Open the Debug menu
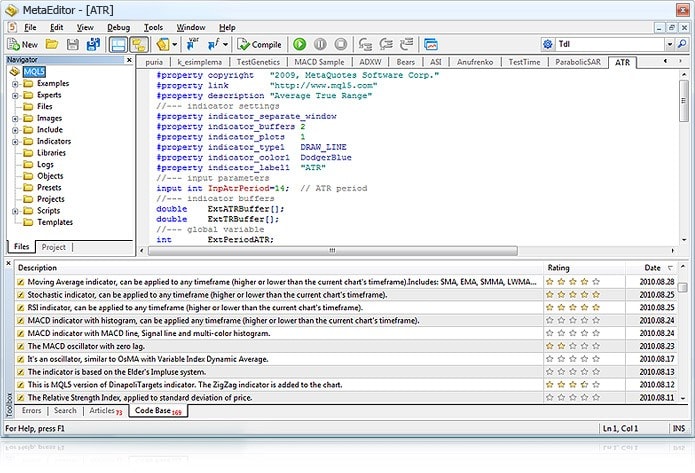The height and width of the screenshot is (473, 695). coord(118,27)
